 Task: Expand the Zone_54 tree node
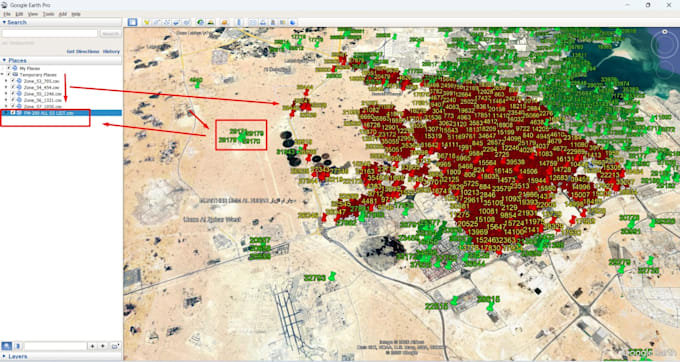pos(6,87)
